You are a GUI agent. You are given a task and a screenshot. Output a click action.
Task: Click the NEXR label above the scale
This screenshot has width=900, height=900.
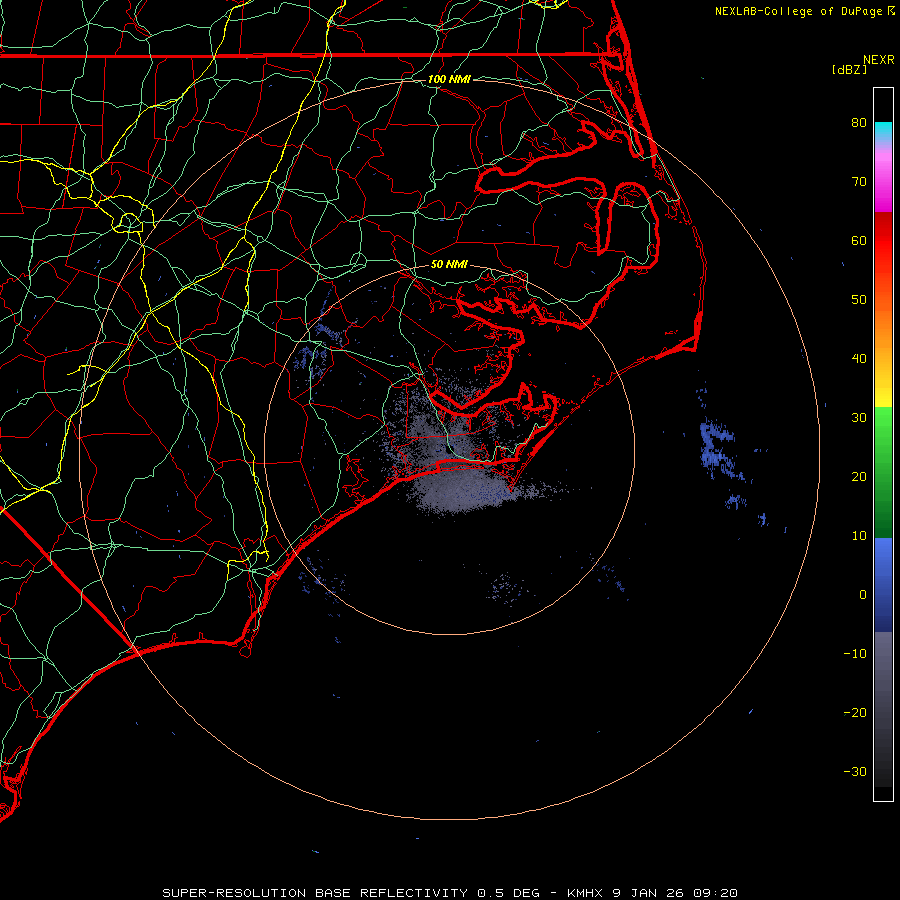879,60
